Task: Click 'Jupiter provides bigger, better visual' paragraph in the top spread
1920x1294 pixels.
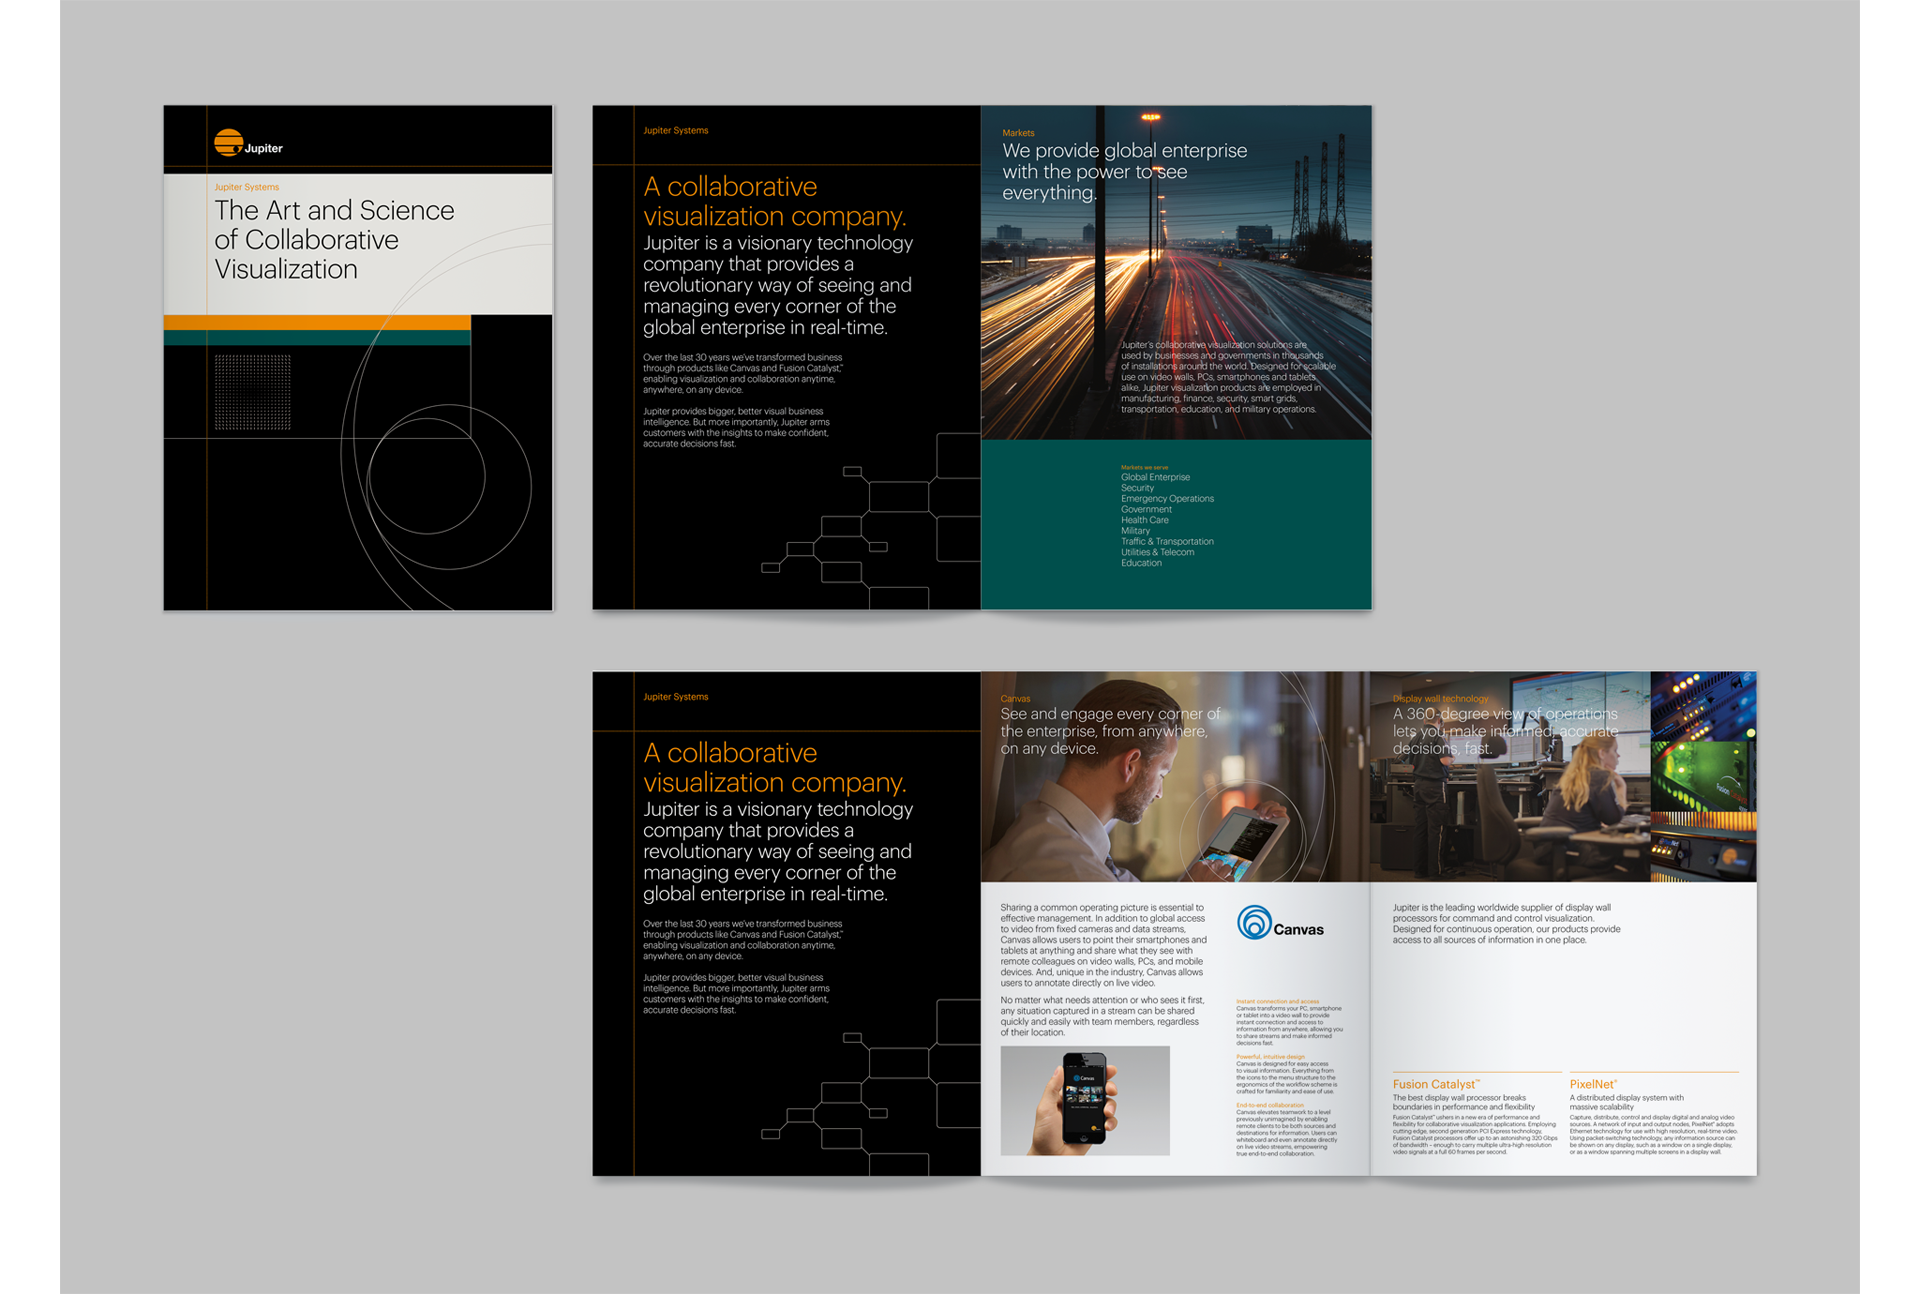Action: pos(737,427)
